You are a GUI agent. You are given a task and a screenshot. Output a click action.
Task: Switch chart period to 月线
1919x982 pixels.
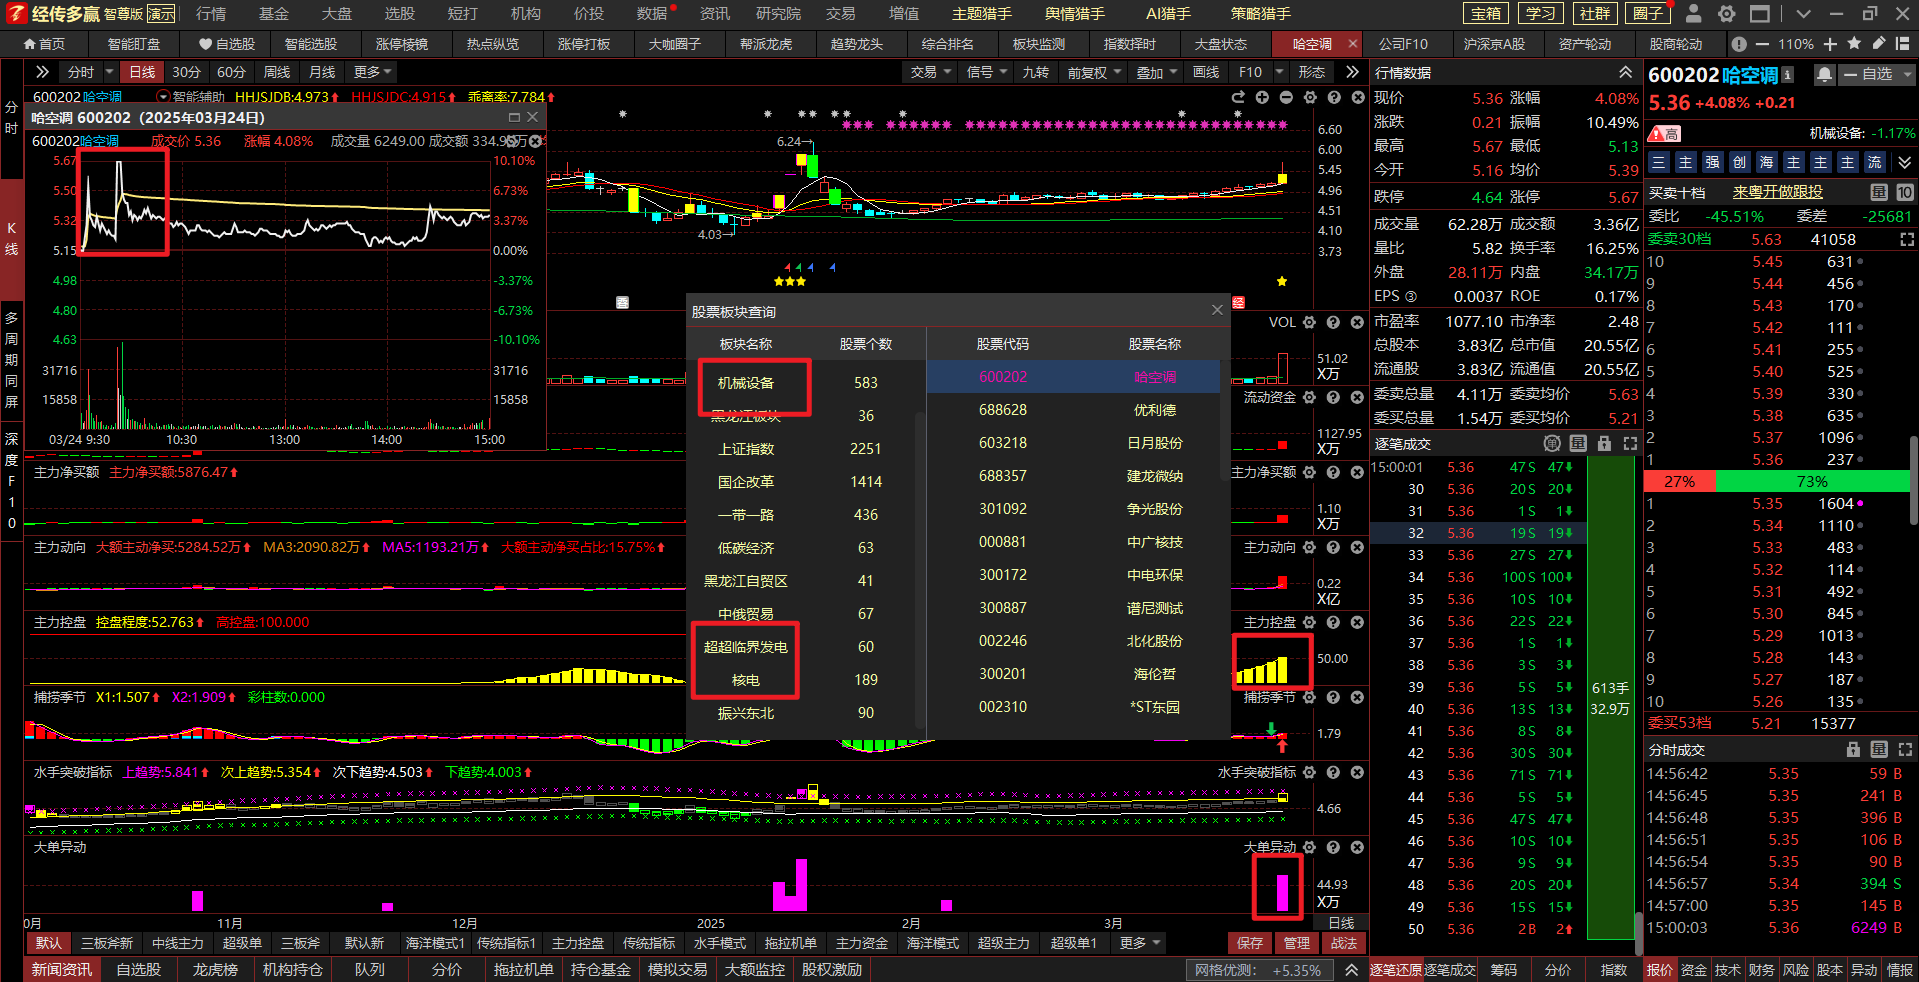click(x=322, y=72)
